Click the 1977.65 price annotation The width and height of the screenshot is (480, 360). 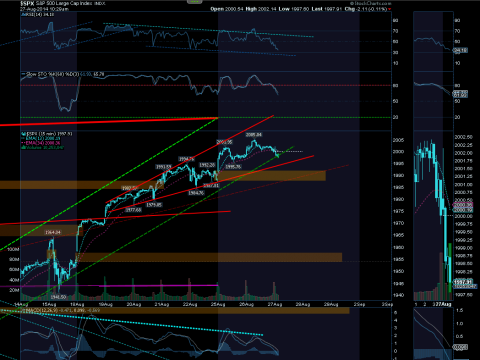[x=133, y=210]
